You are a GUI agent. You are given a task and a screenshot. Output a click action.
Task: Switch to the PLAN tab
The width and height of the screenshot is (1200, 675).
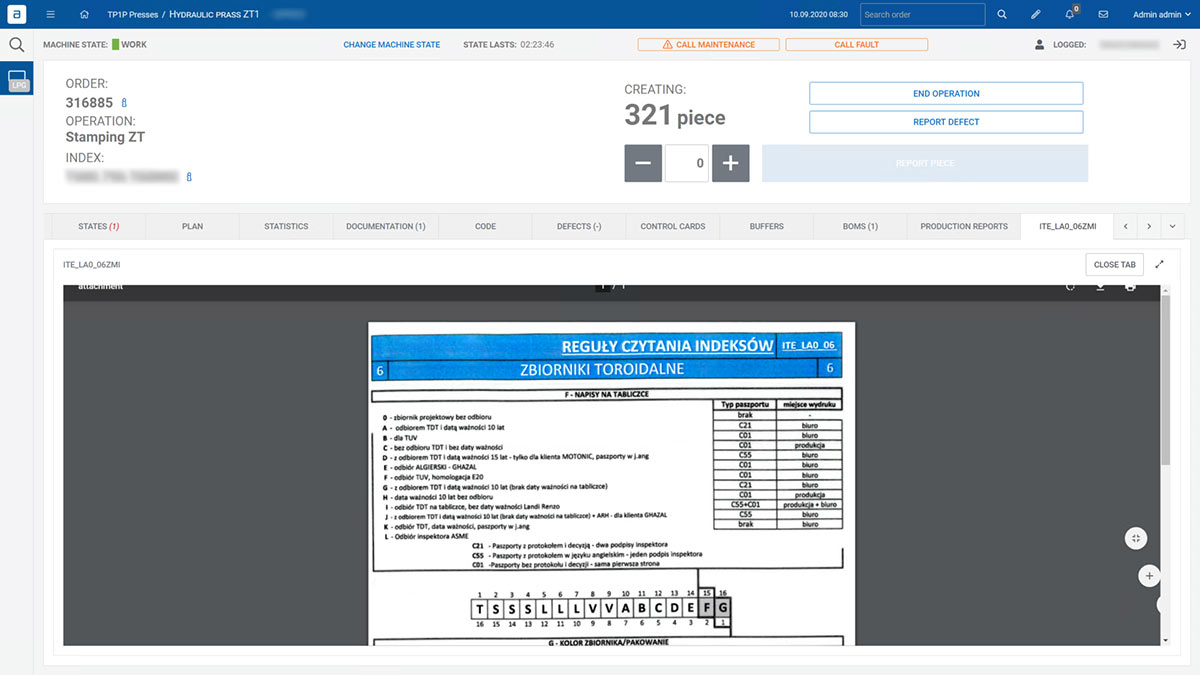[193, 227]
